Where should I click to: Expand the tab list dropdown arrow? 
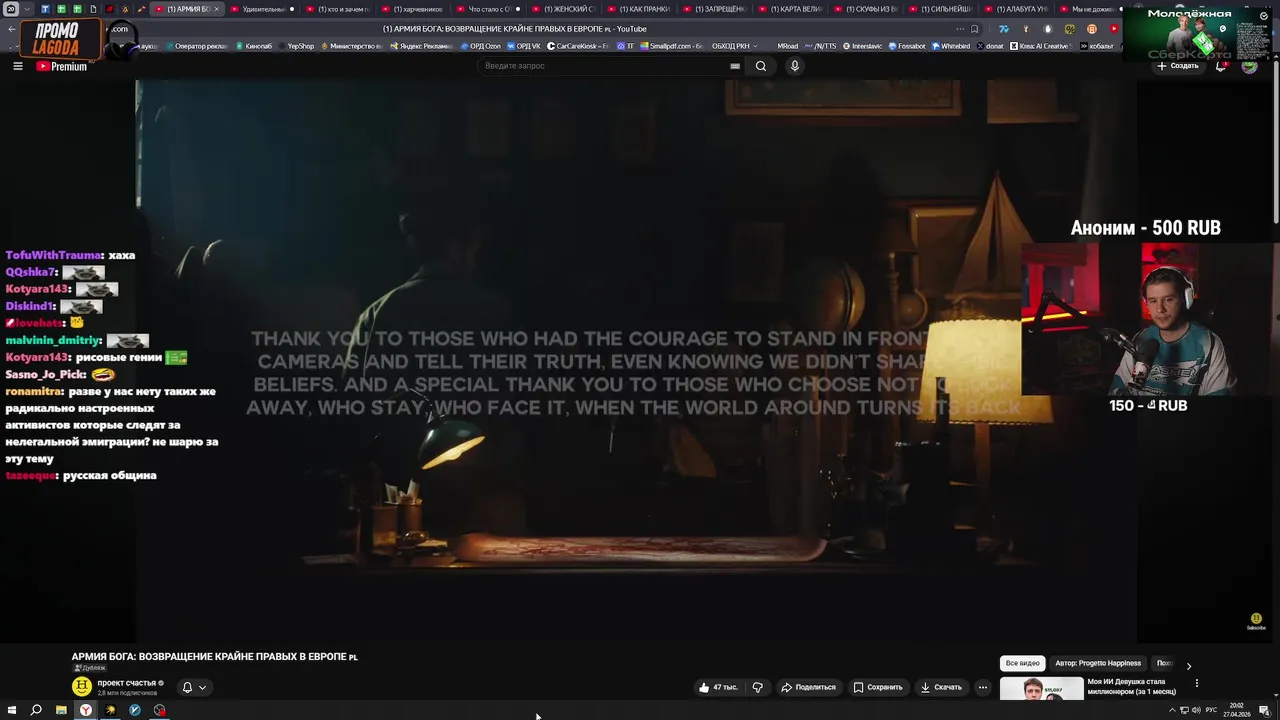pos(26,9)
